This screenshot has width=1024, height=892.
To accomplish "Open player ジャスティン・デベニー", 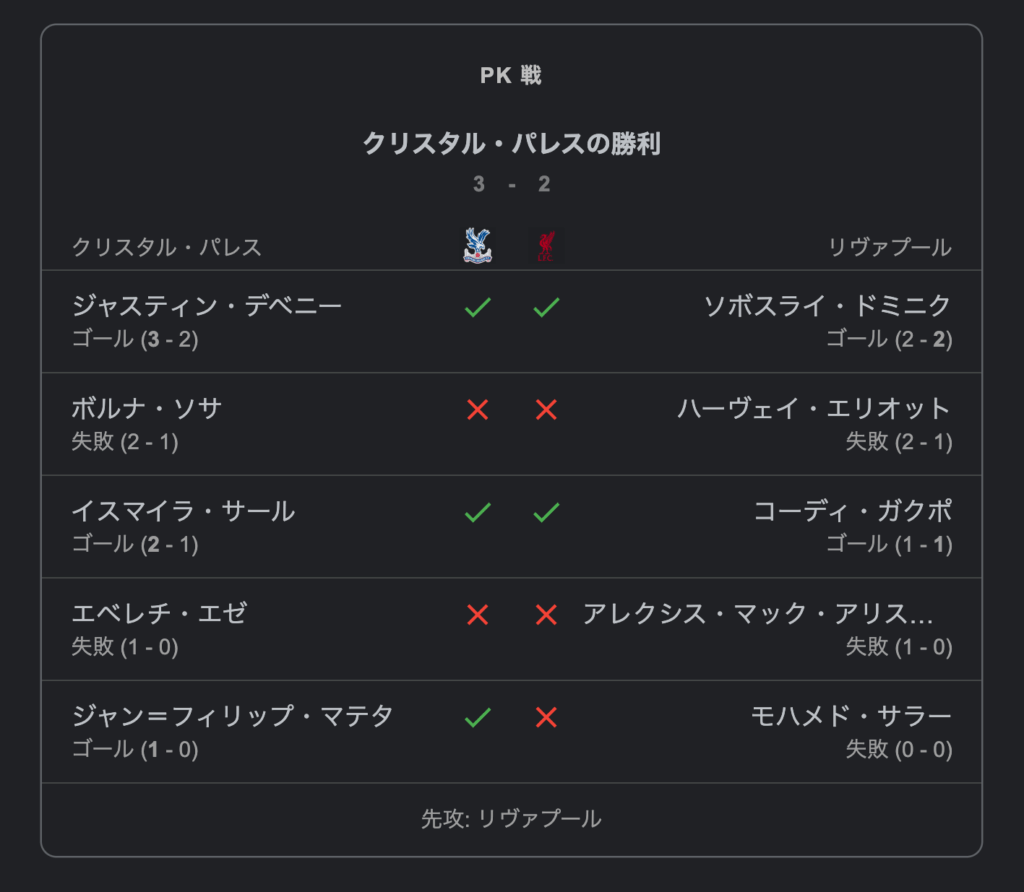I will point(206,306).
